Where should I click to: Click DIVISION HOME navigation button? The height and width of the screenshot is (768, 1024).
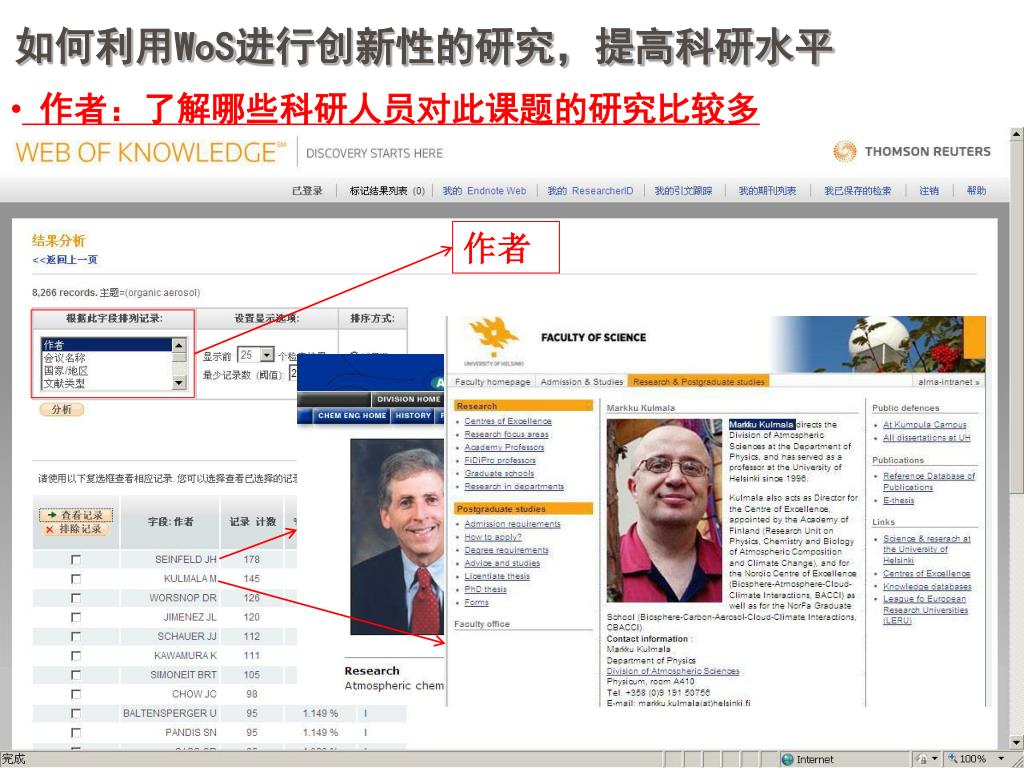pos(408,399)
